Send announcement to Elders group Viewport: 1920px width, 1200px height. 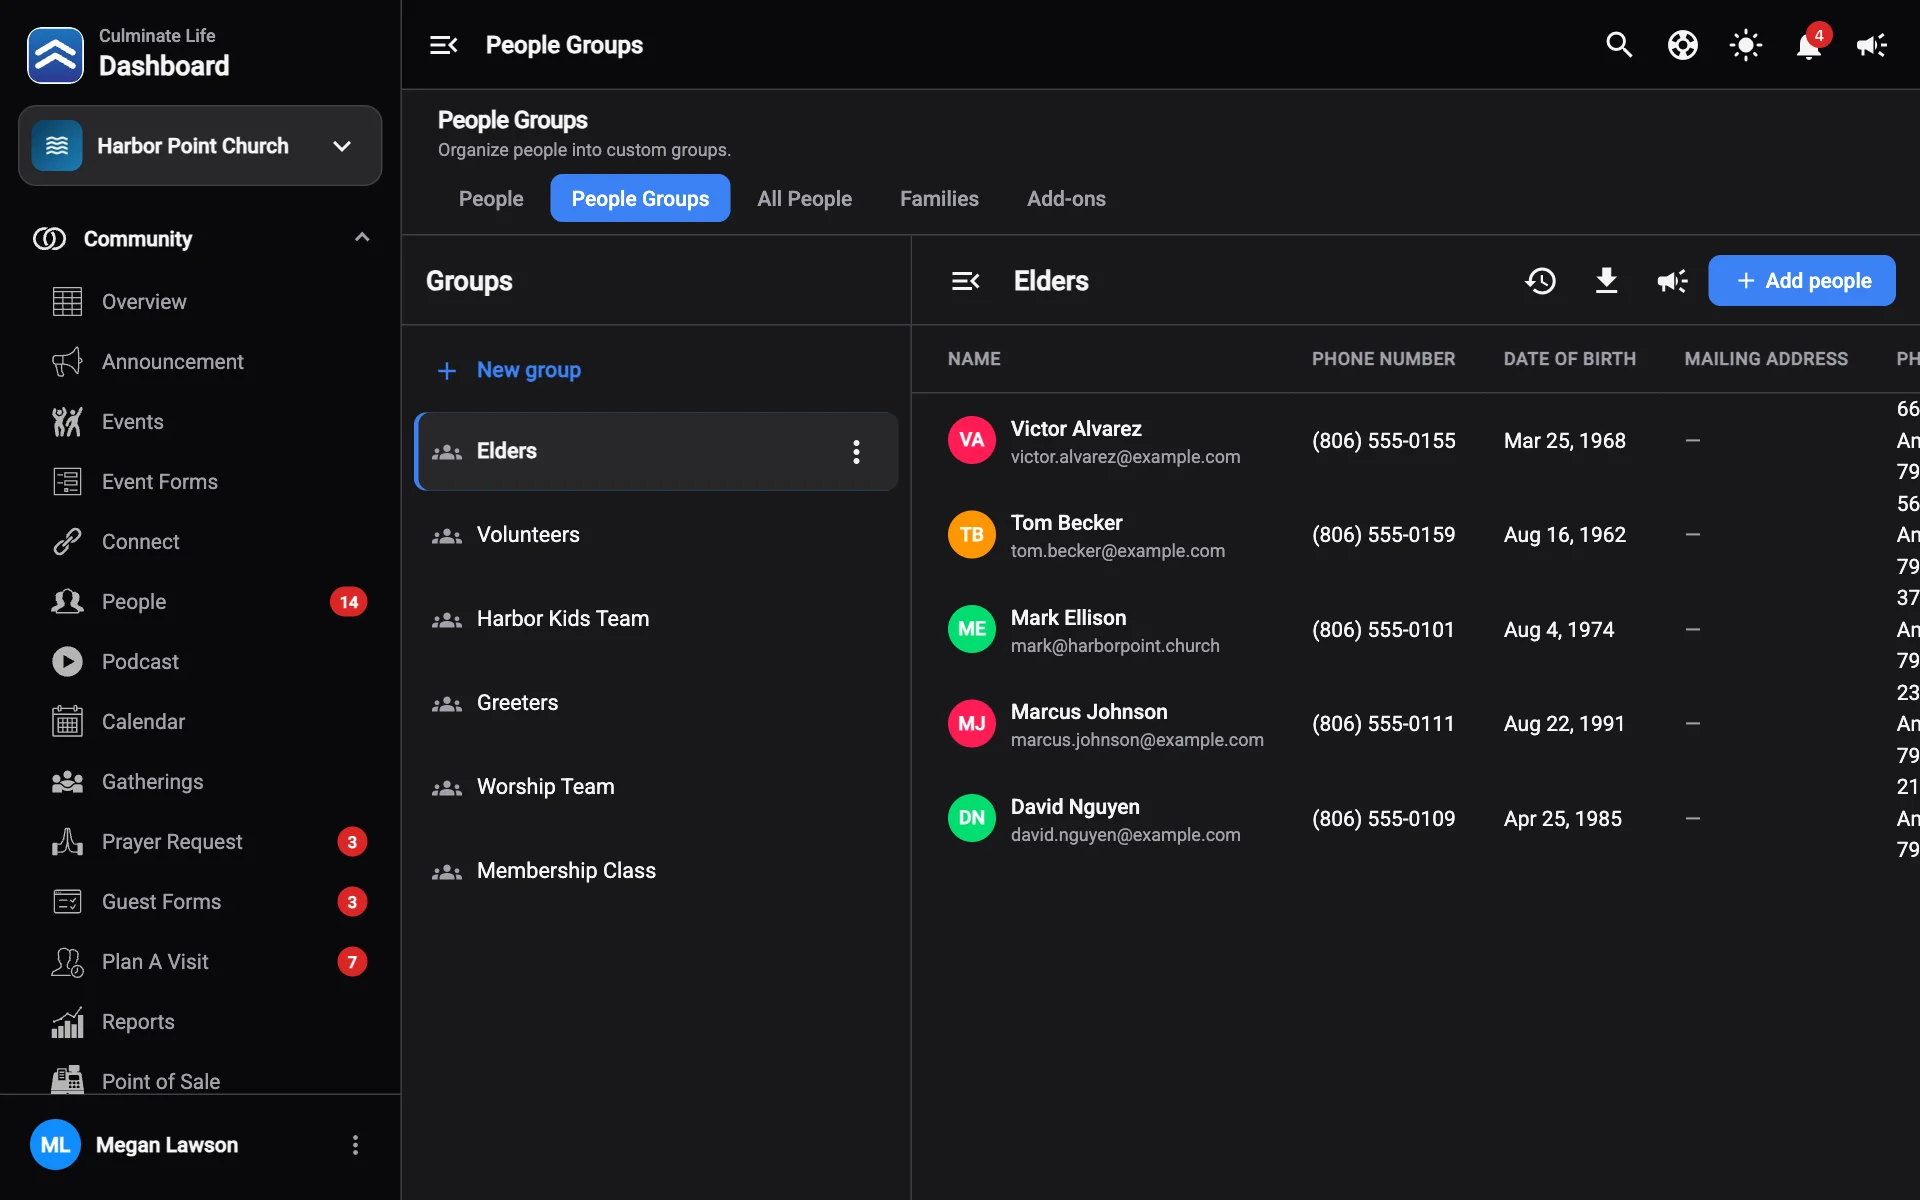[x=1672, y=281]
